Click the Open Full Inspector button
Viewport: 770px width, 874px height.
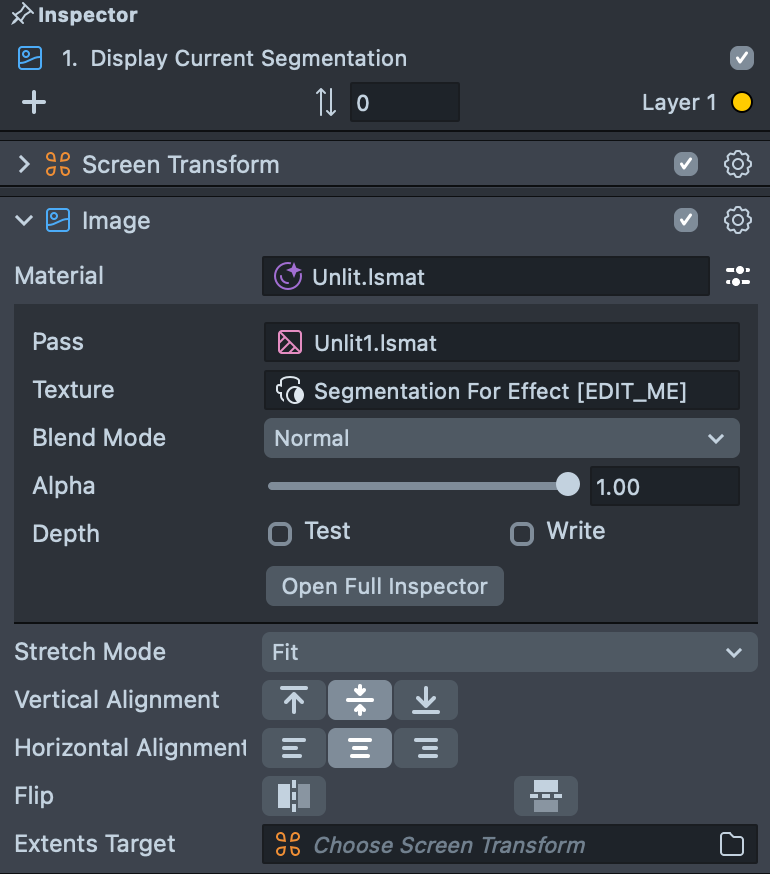click(385, 586)
